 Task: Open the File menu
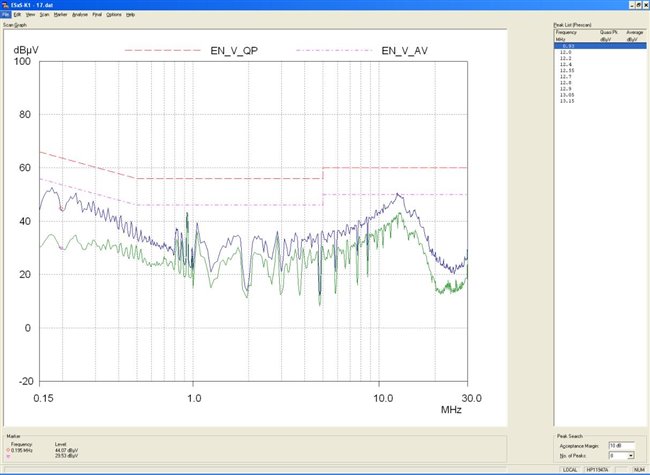pyautogui.click(x=5, y=16)
